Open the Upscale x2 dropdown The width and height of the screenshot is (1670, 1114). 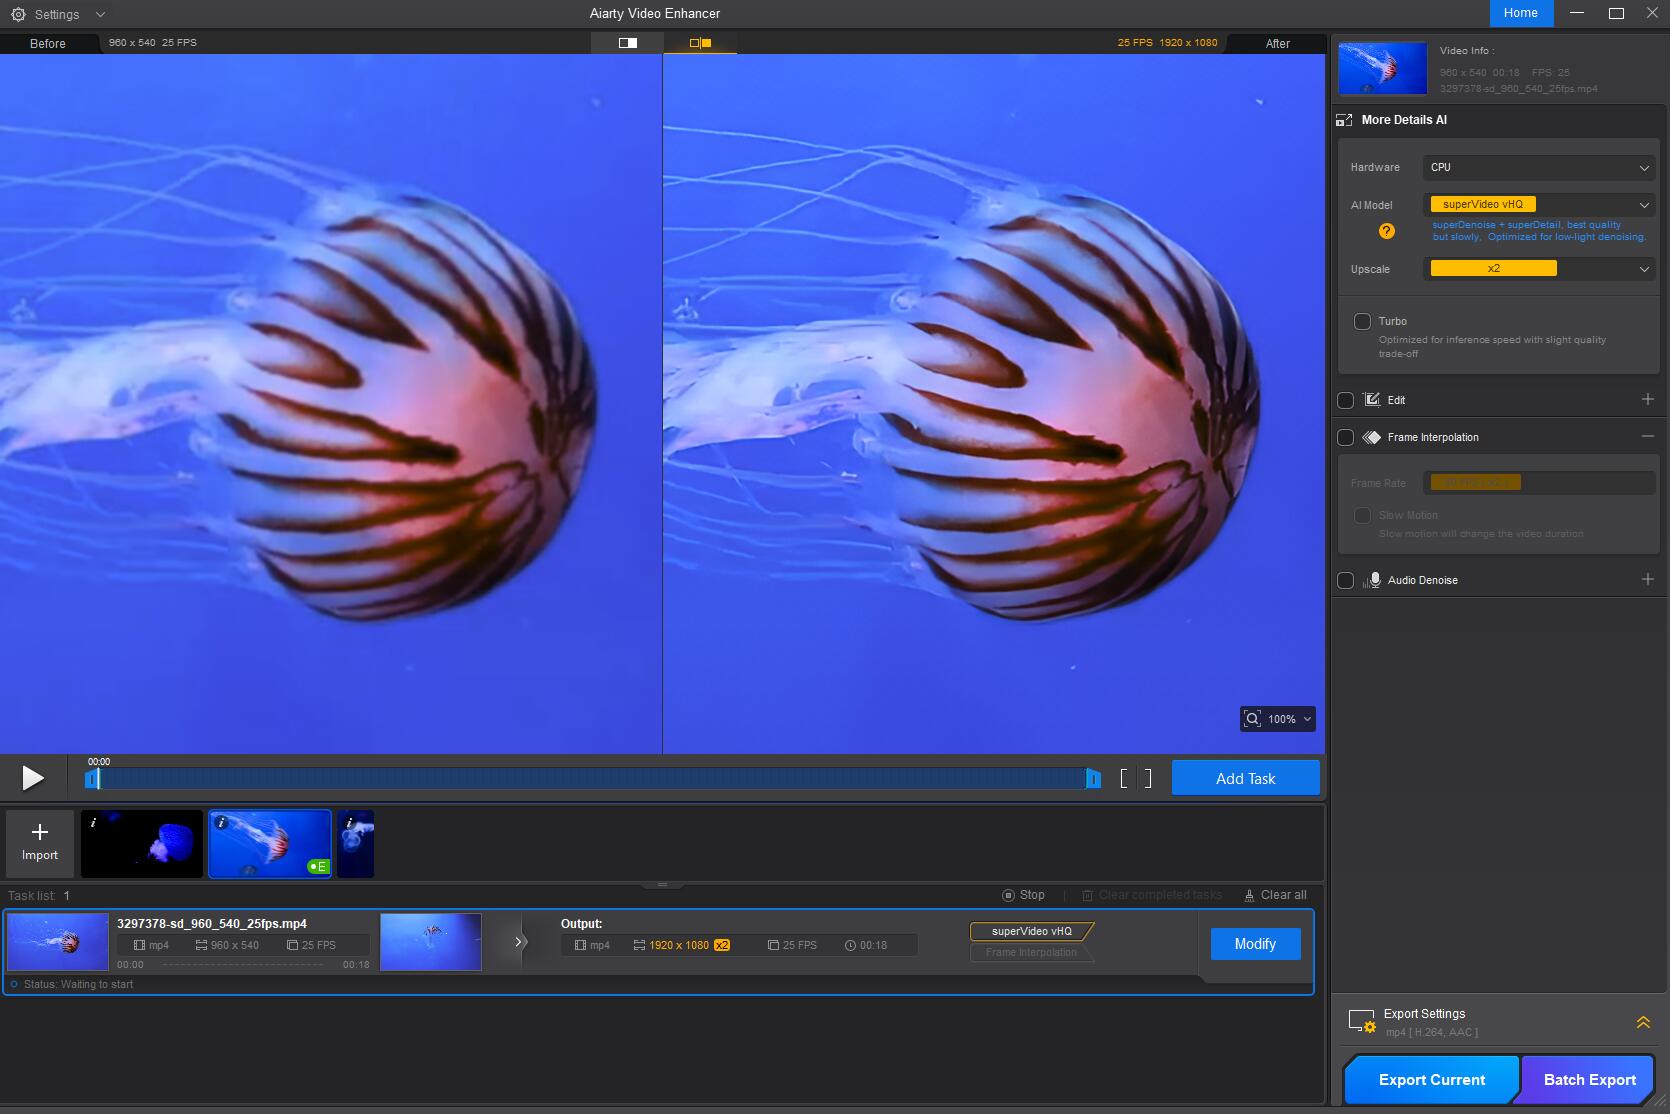[1538, 269]
